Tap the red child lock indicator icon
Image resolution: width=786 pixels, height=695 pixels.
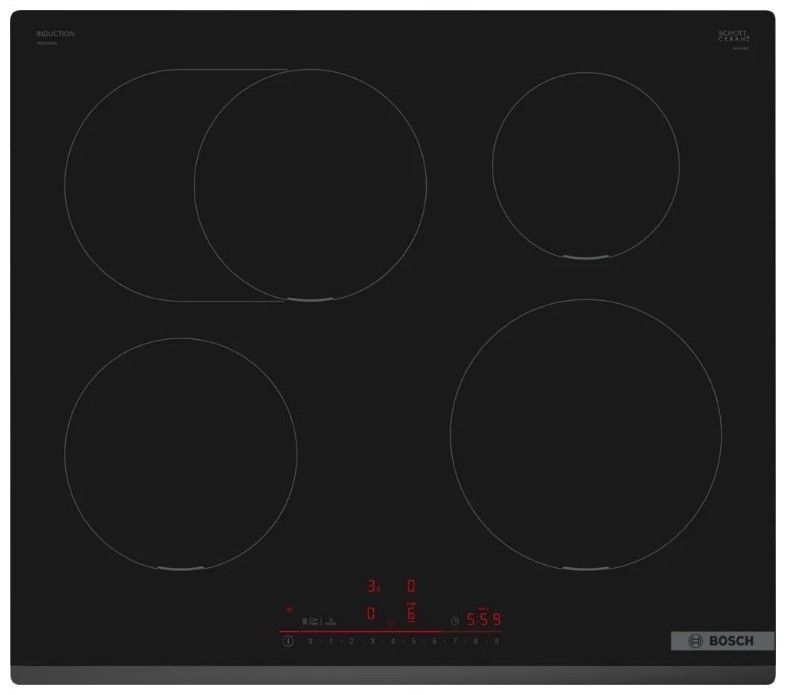click(x=290, y=607)
